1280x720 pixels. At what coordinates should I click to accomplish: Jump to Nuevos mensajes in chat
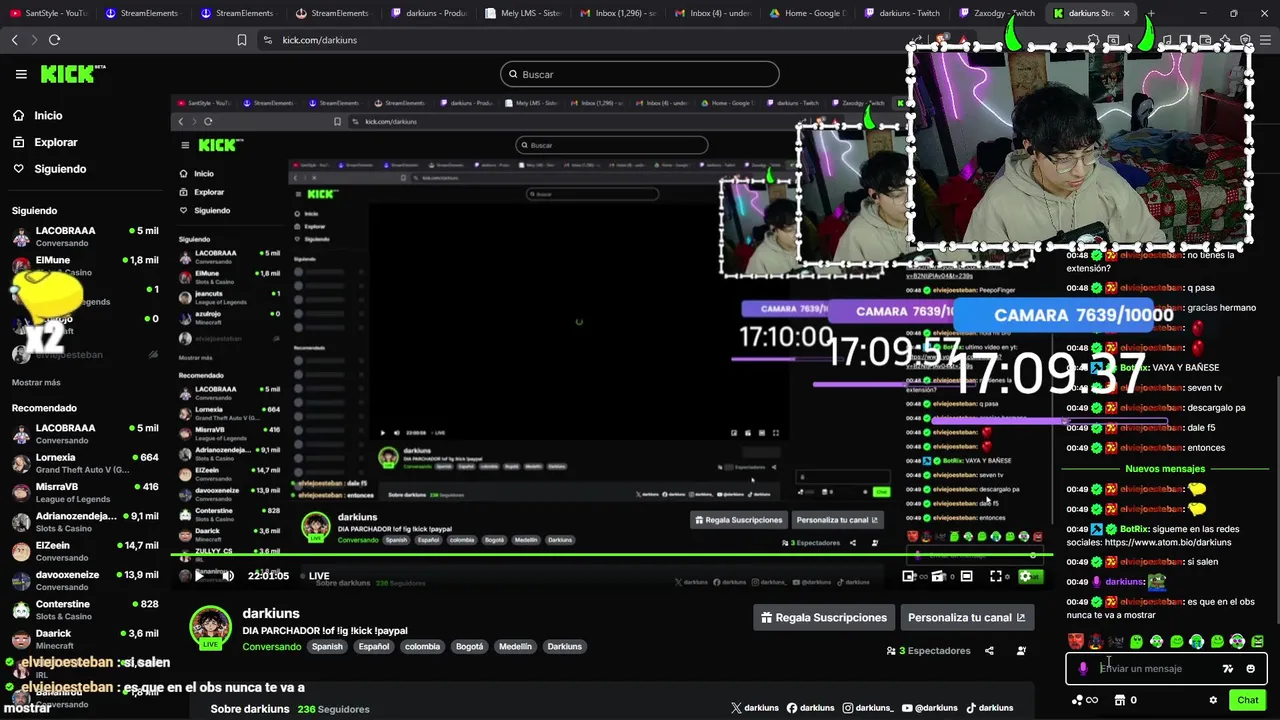point(1165,469)
